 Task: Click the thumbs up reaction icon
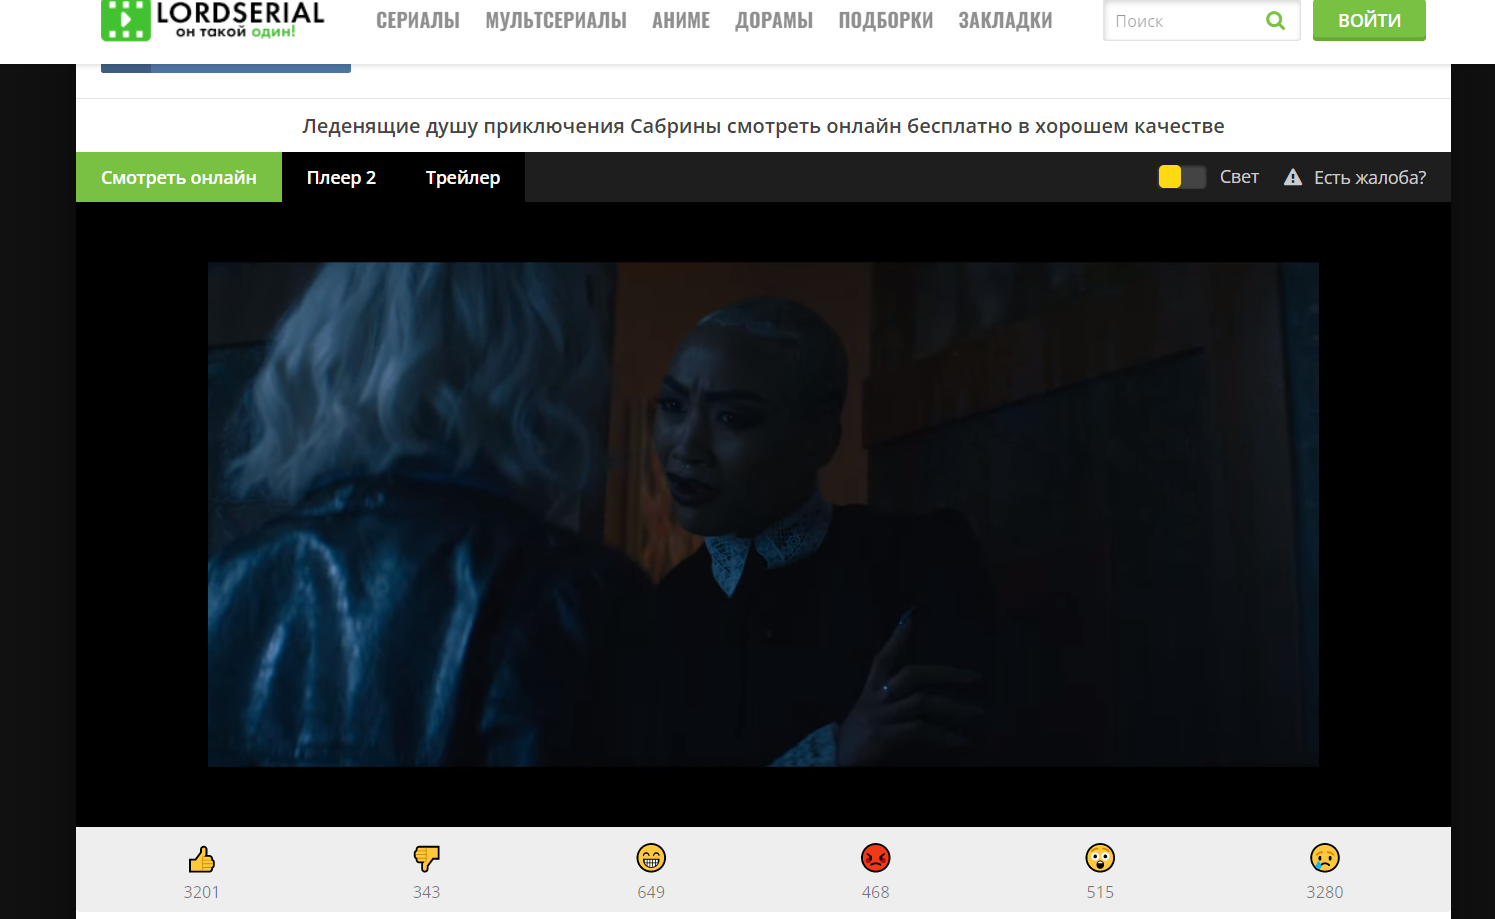click(x=201, y=859)
